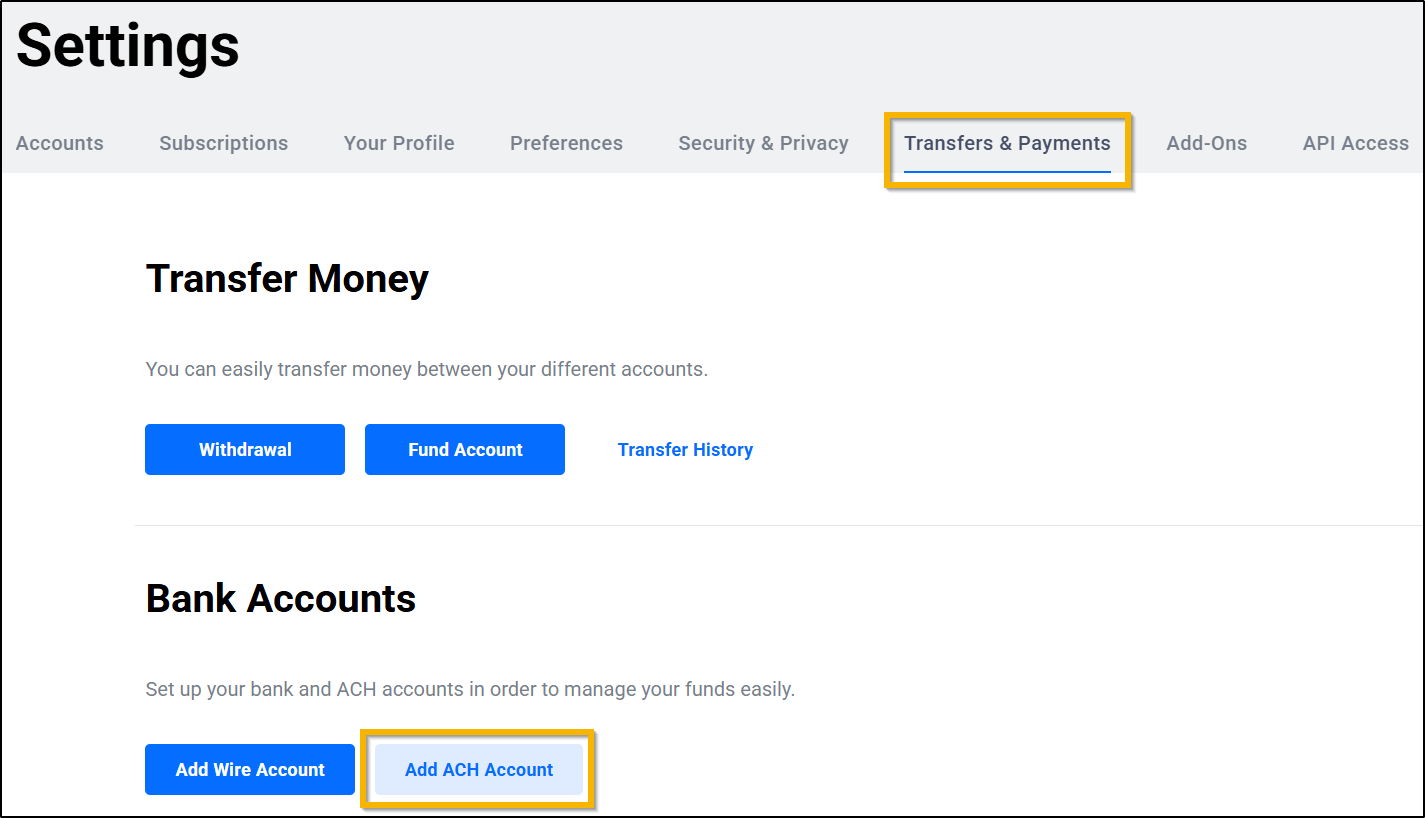The height and width of the screenshot is (818, 1425).
Task: Start a withdrawal from Transfer Money
Action: coord(244,449)
